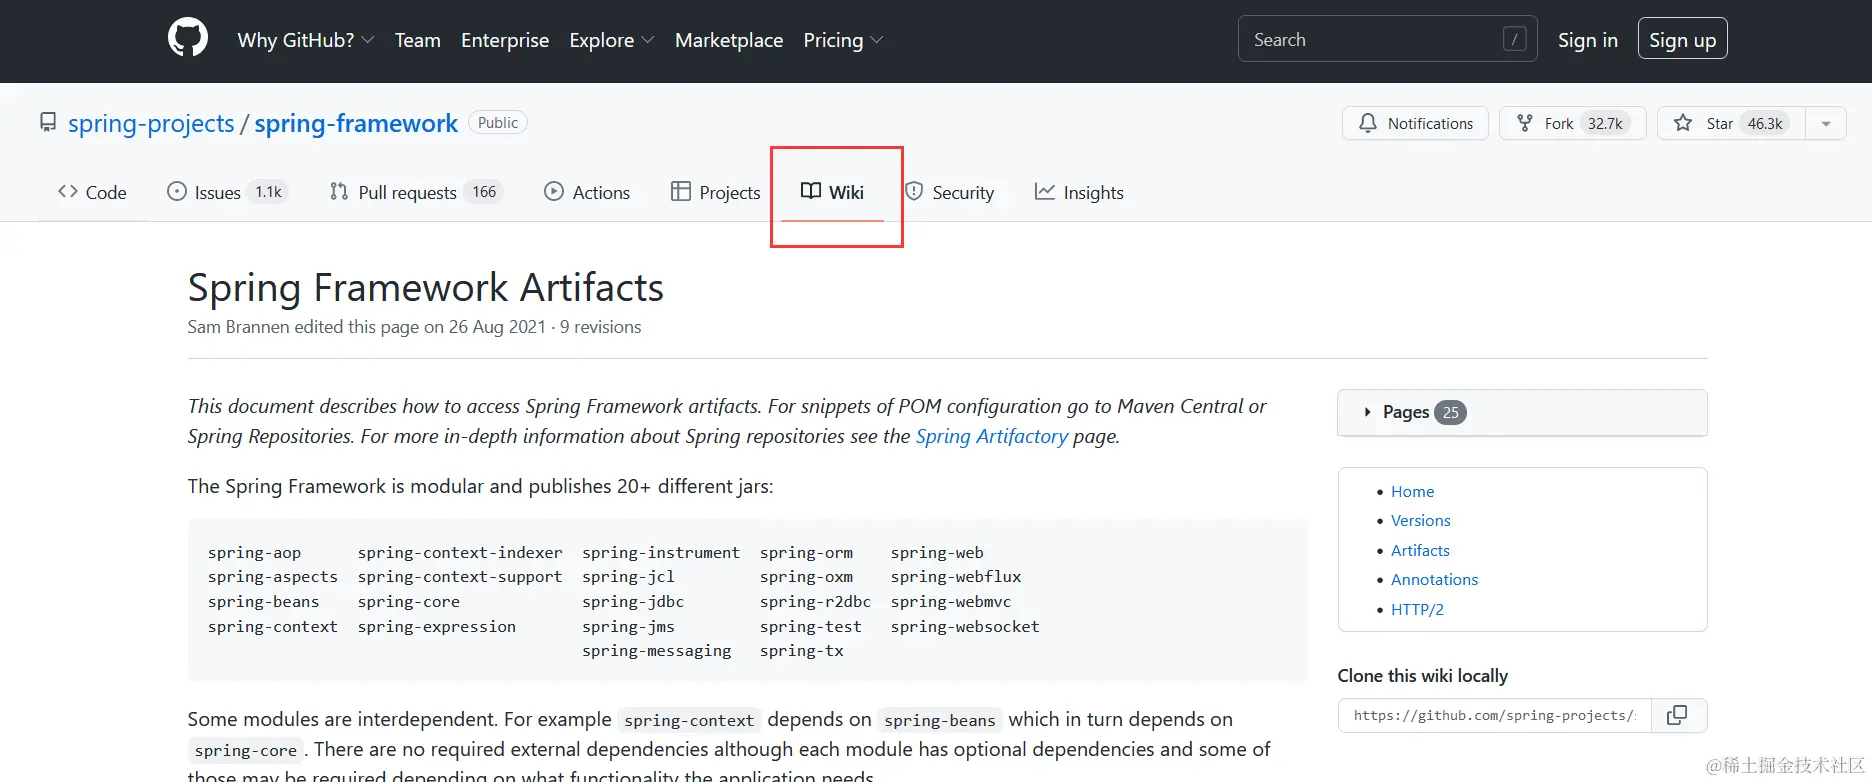Click the GitHub octocat logo

(x=188, y=39)
